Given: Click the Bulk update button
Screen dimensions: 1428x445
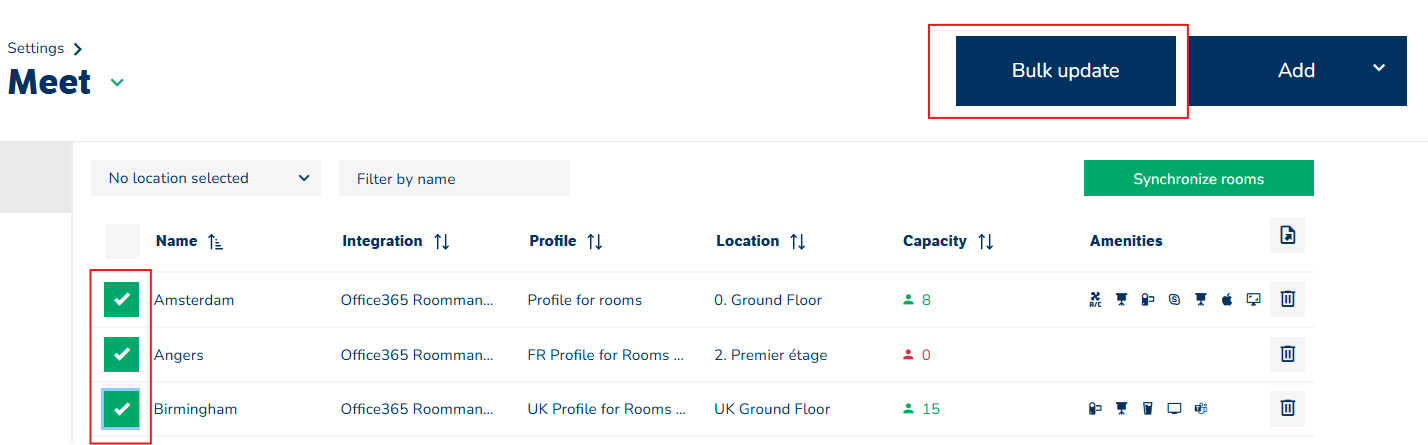Looking at the screenshot, I should [1065, 70].
